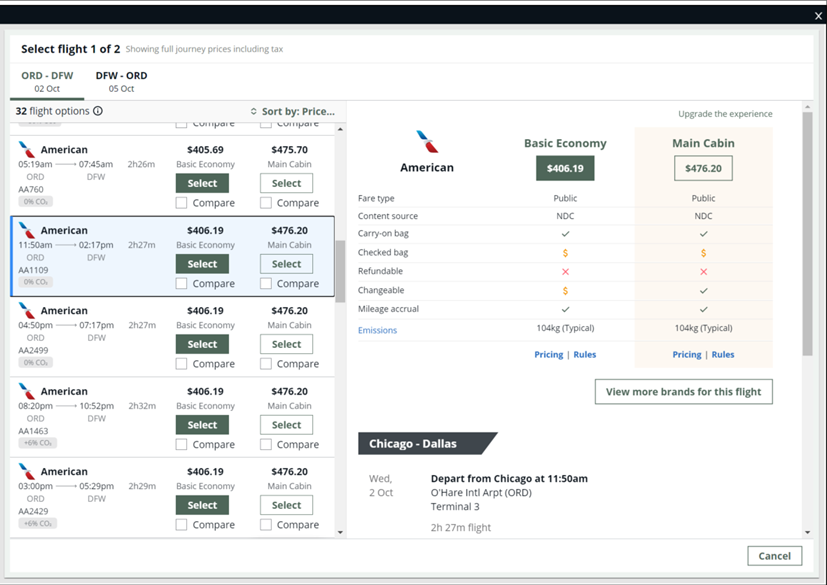Switch to the DFW - ORD 05 Oct tab
This screenshot has width=827, height=585.
point(121,82)
